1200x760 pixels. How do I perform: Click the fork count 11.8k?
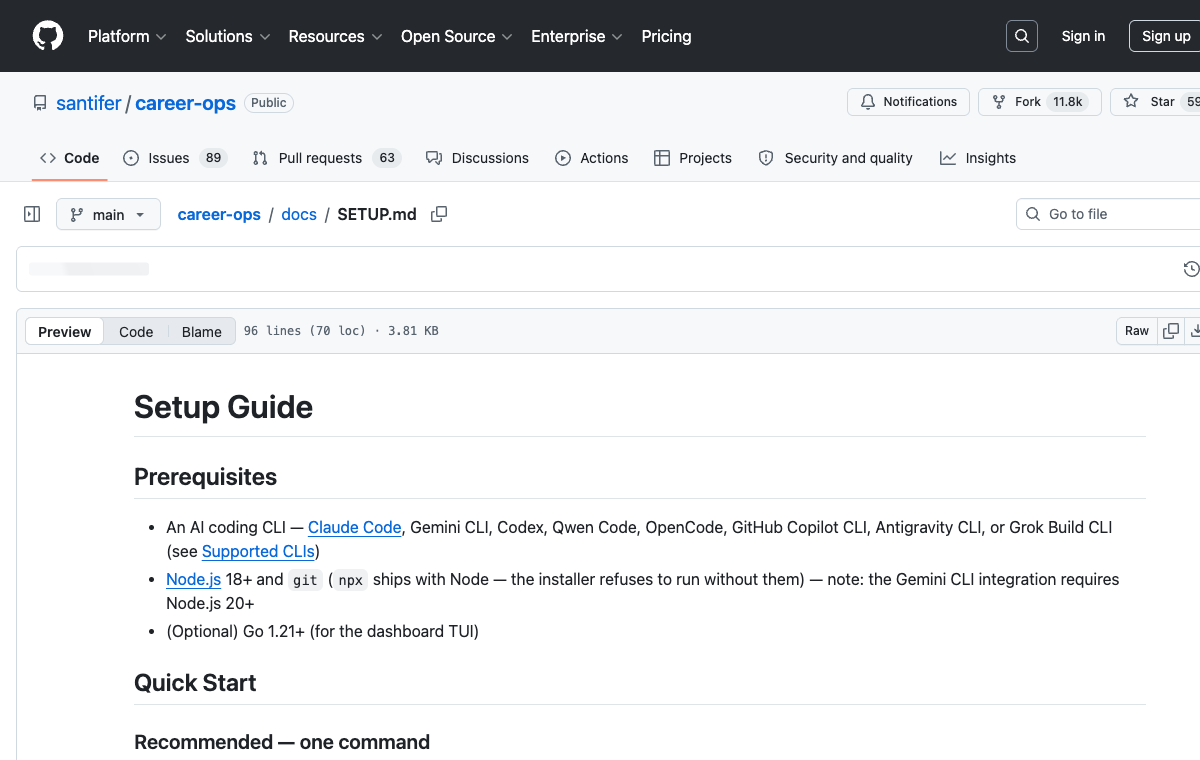pyautogui.click(x=1068, y=102)
